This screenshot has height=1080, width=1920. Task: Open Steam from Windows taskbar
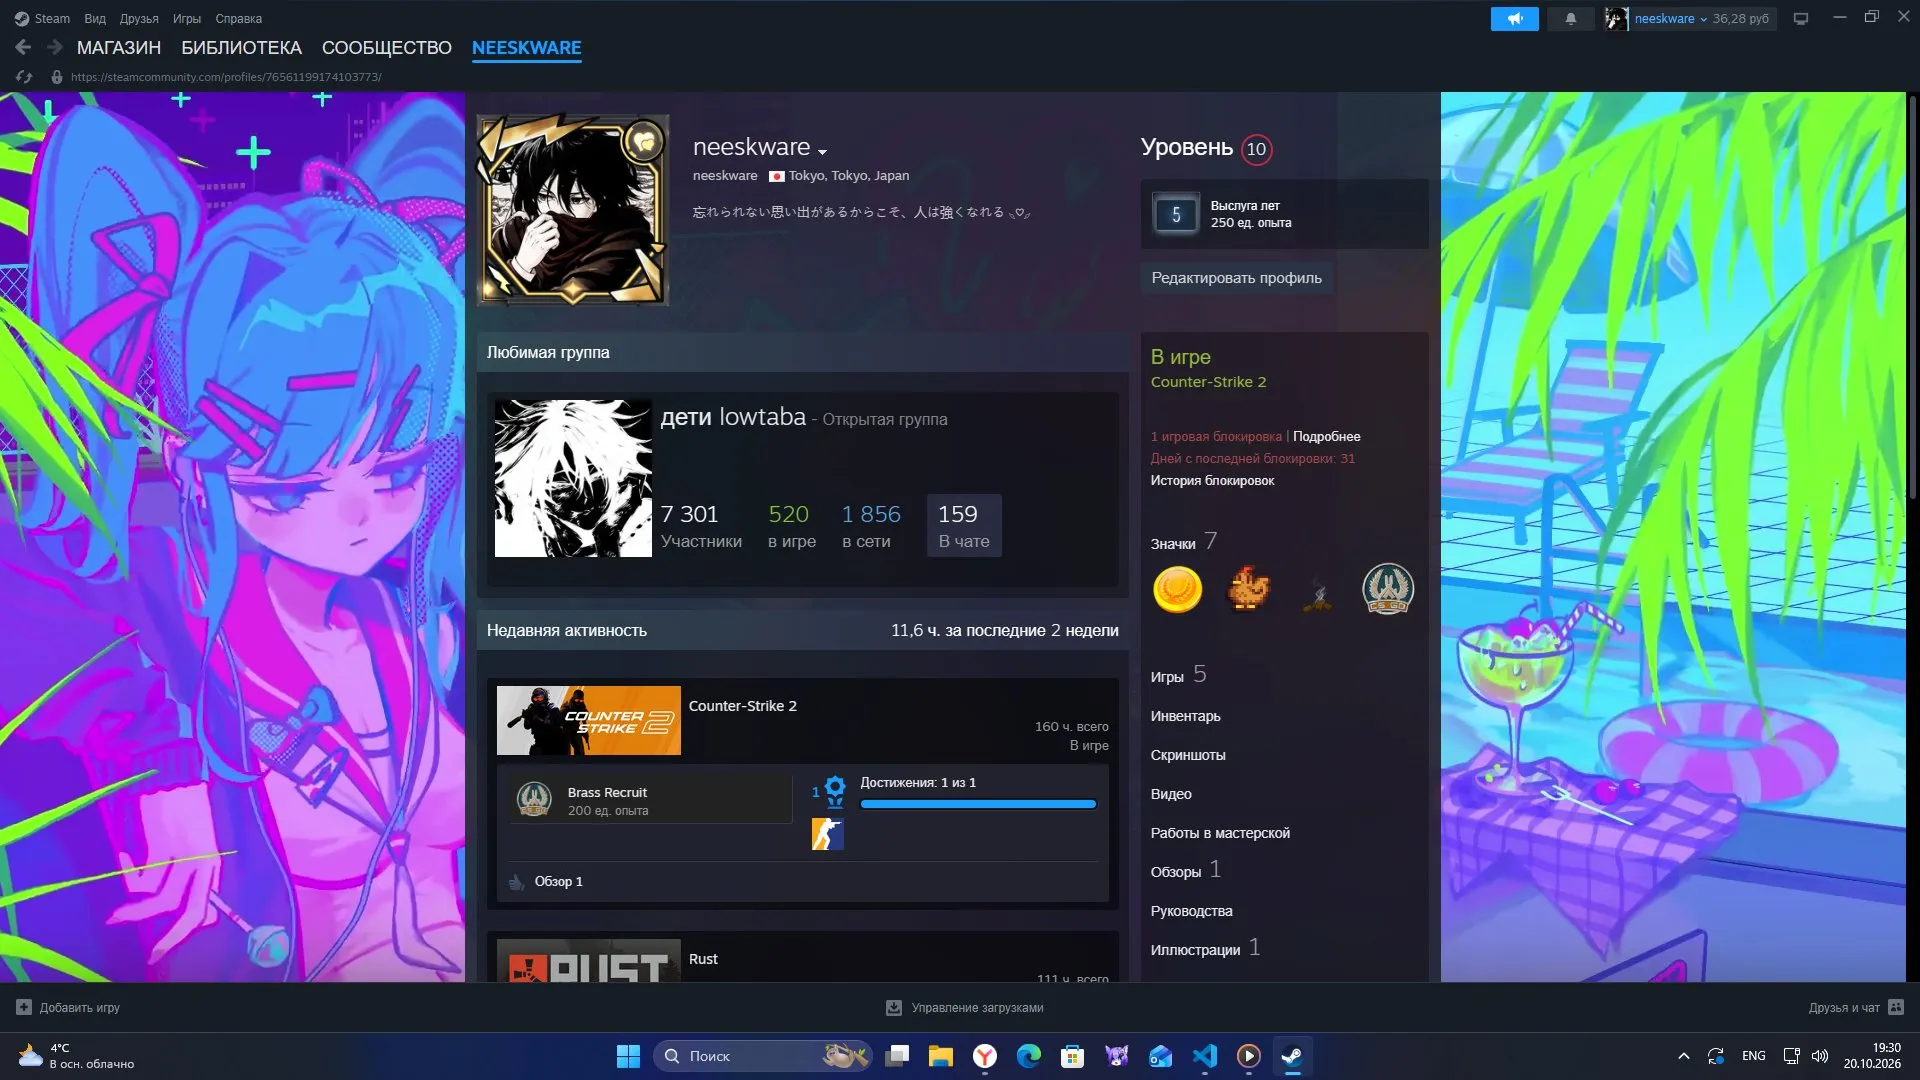1292,1056
